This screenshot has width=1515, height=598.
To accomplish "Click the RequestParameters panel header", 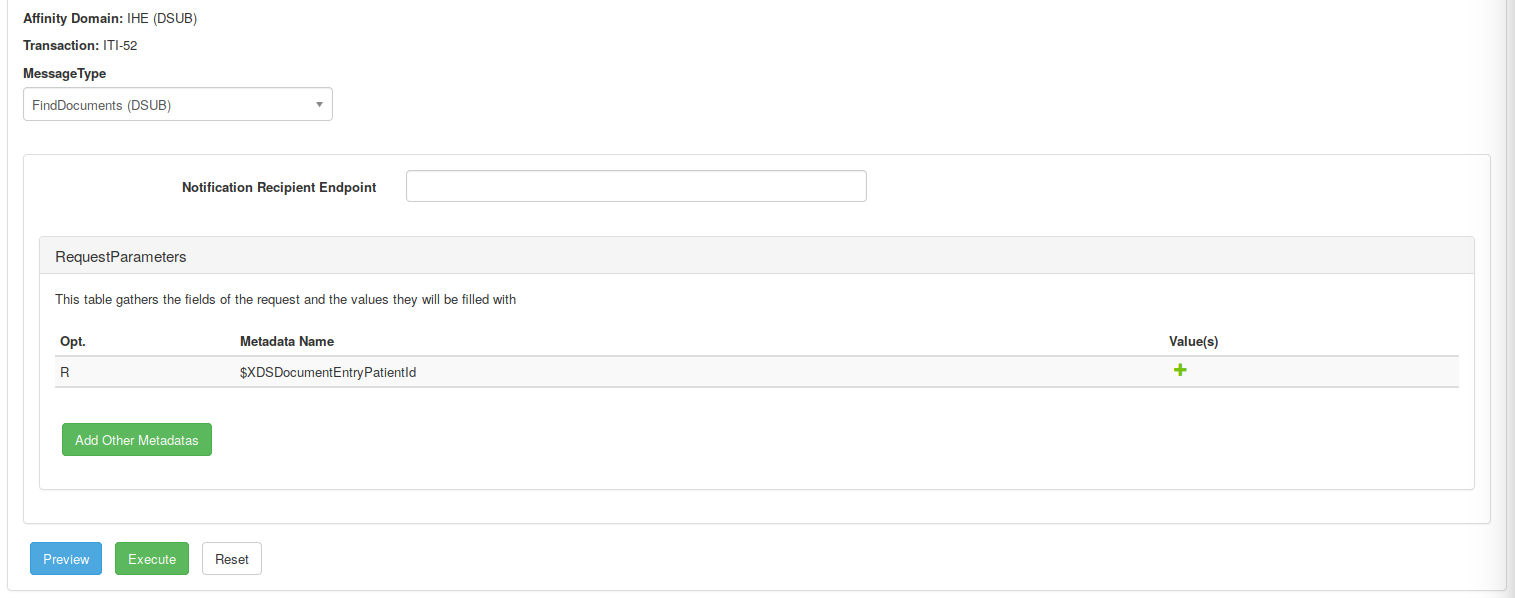I will point(121,257).
